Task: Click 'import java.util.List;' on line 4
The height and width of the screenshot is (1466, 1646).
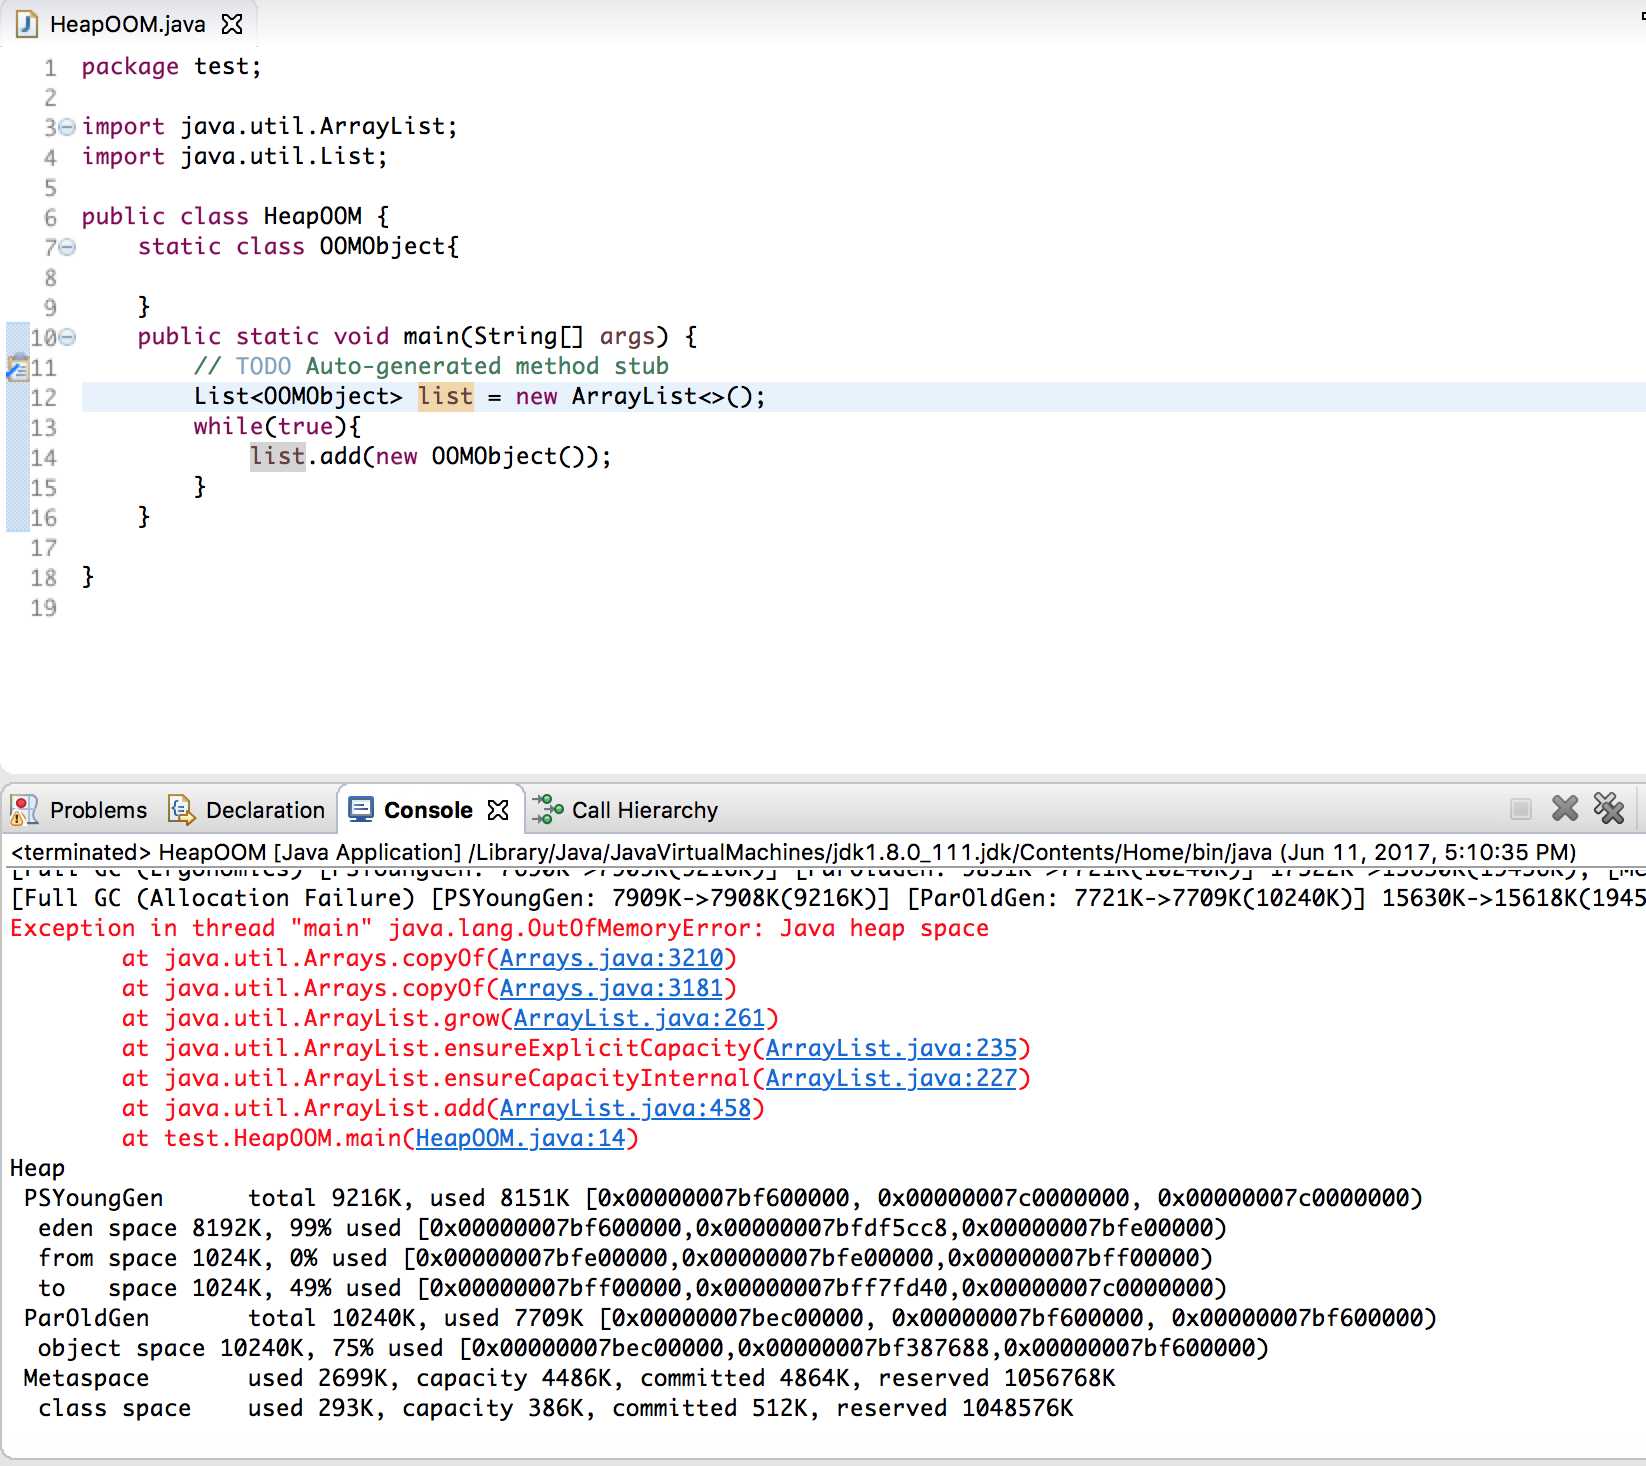Action: [x=234, y=157]
